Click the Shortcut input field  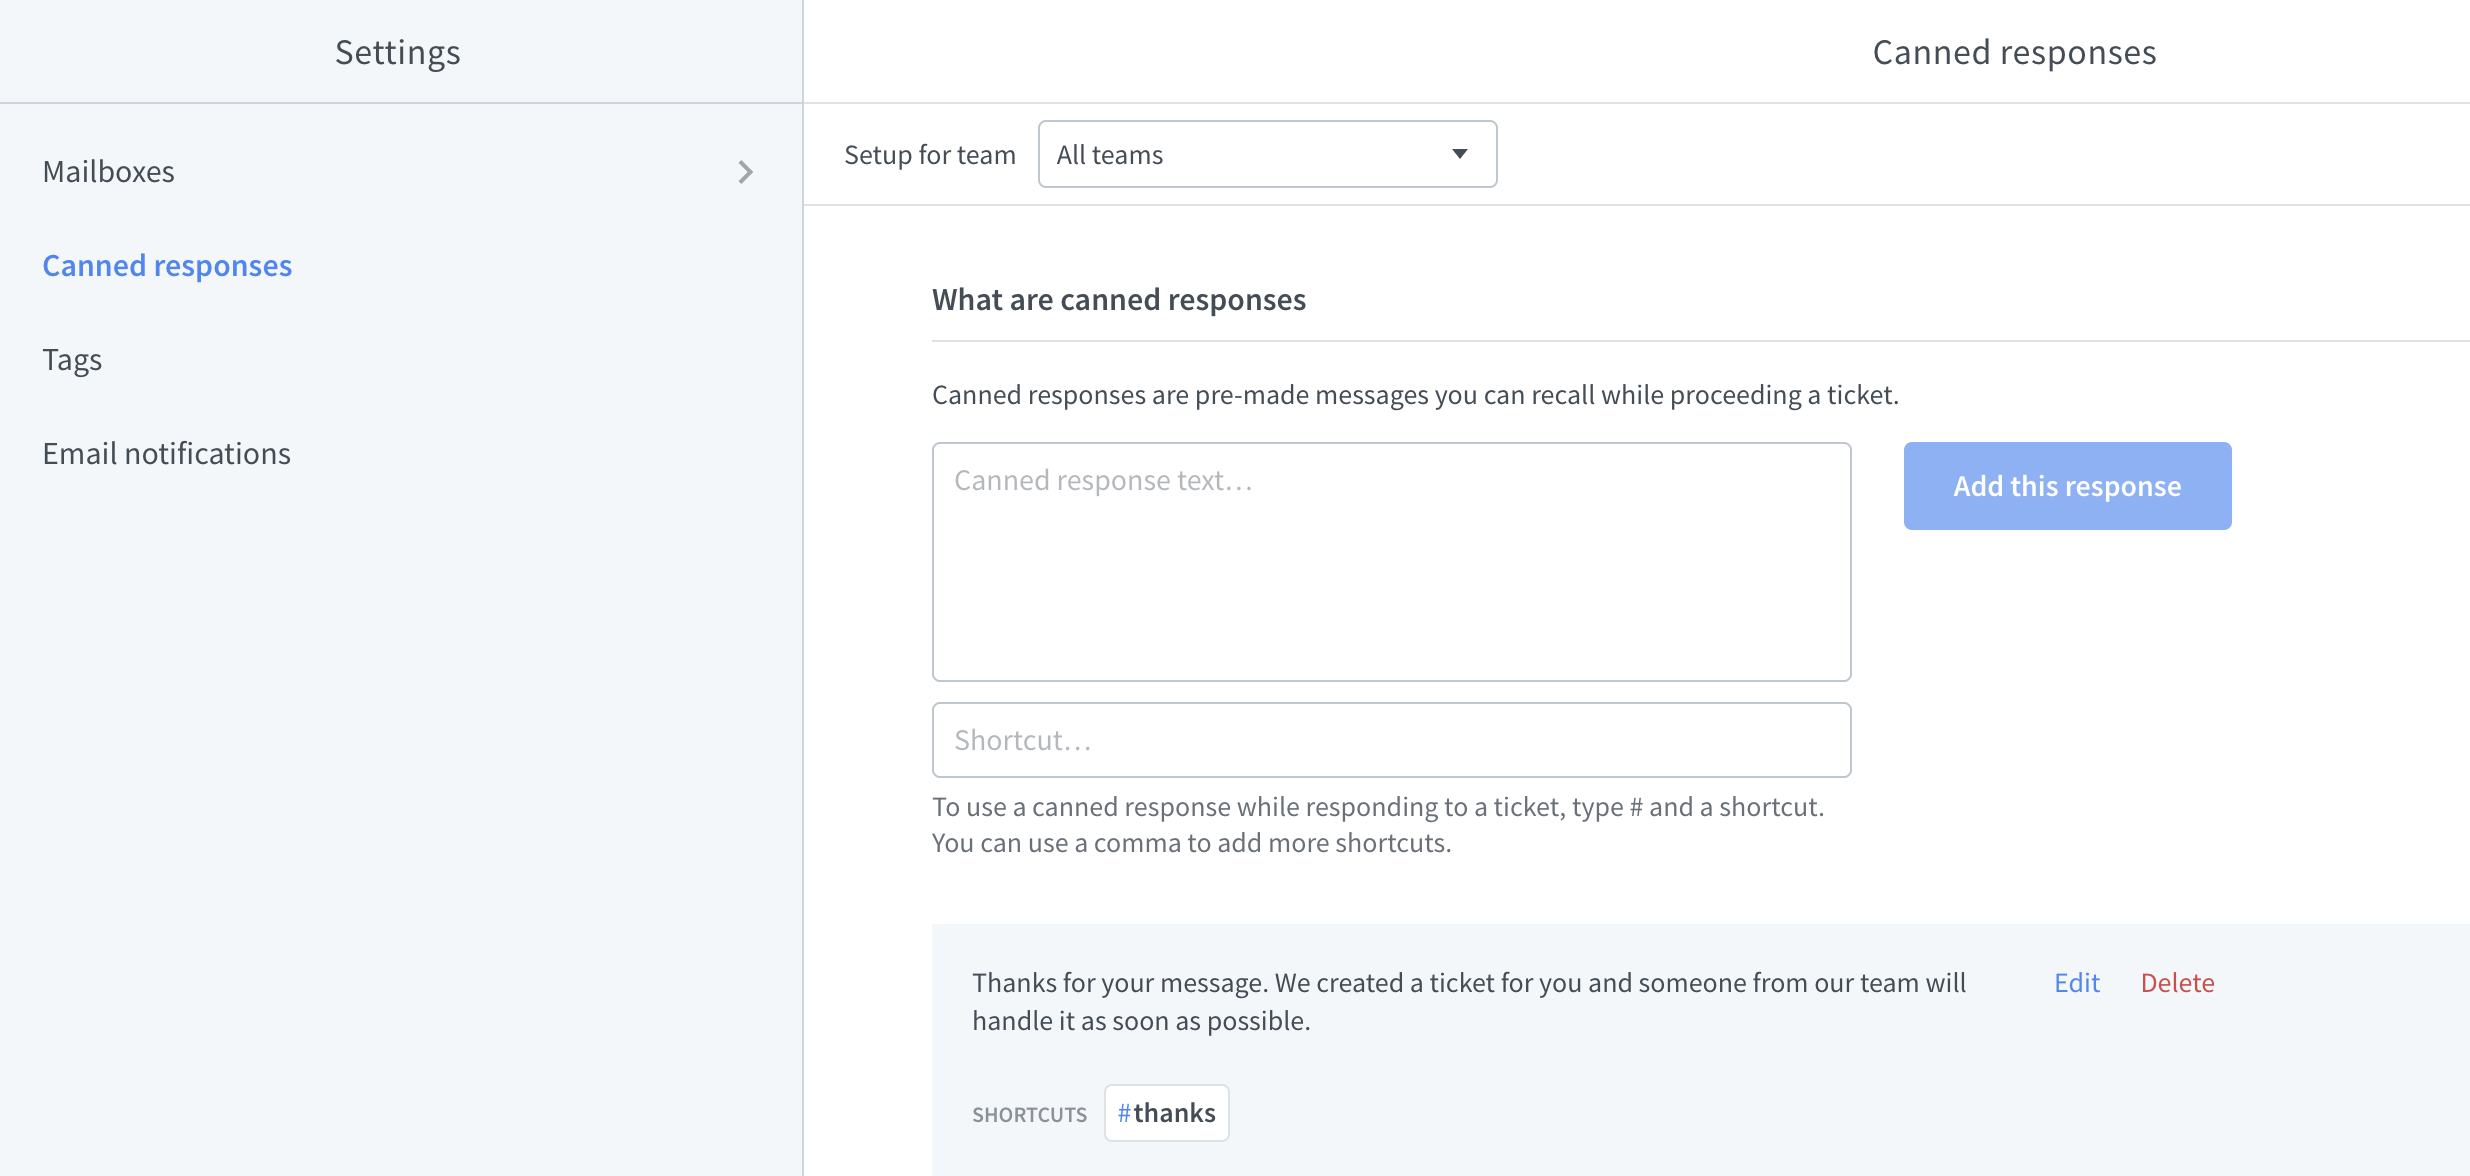coord(1390,739)
